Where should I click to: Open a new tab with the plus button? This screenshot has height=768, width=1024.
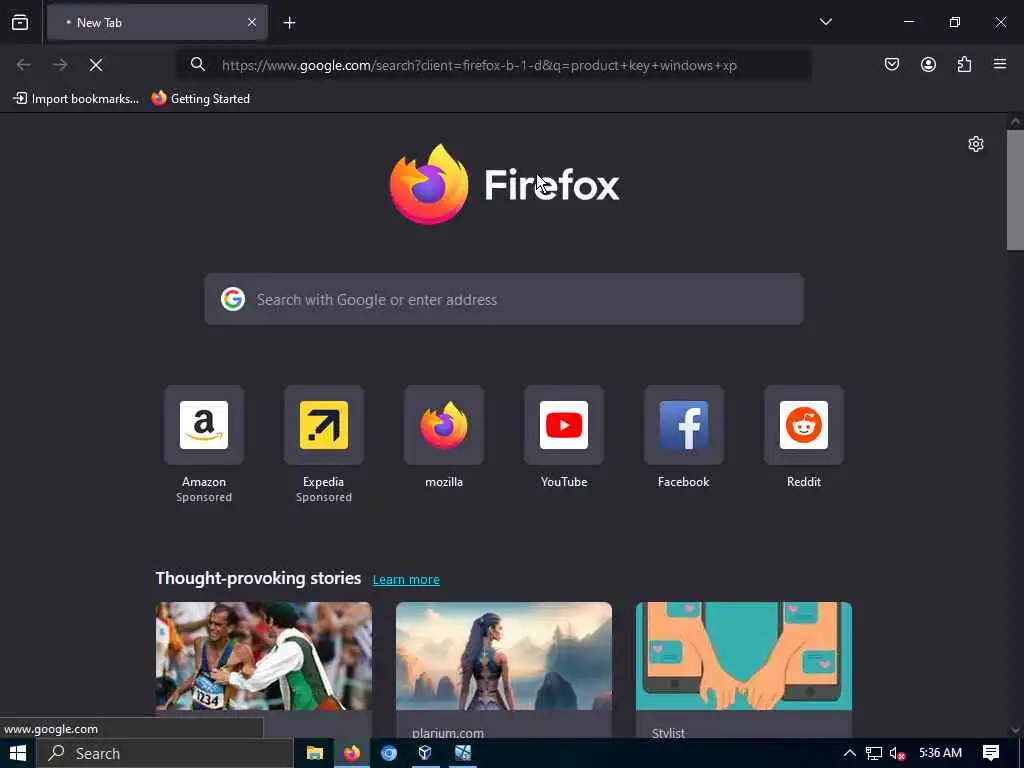(x=289, y=23)
